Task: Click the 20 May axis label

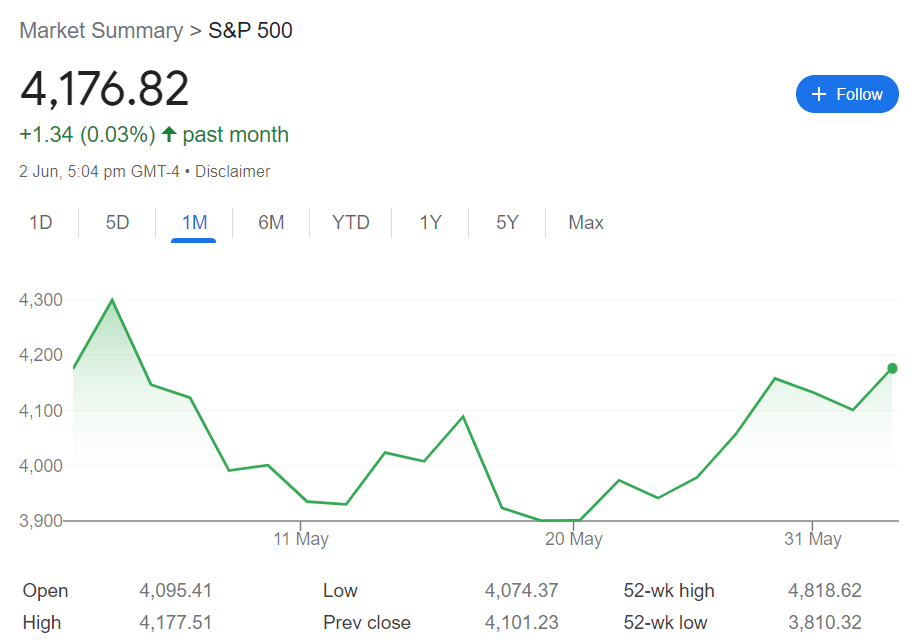Action: (x=575, y=539)
